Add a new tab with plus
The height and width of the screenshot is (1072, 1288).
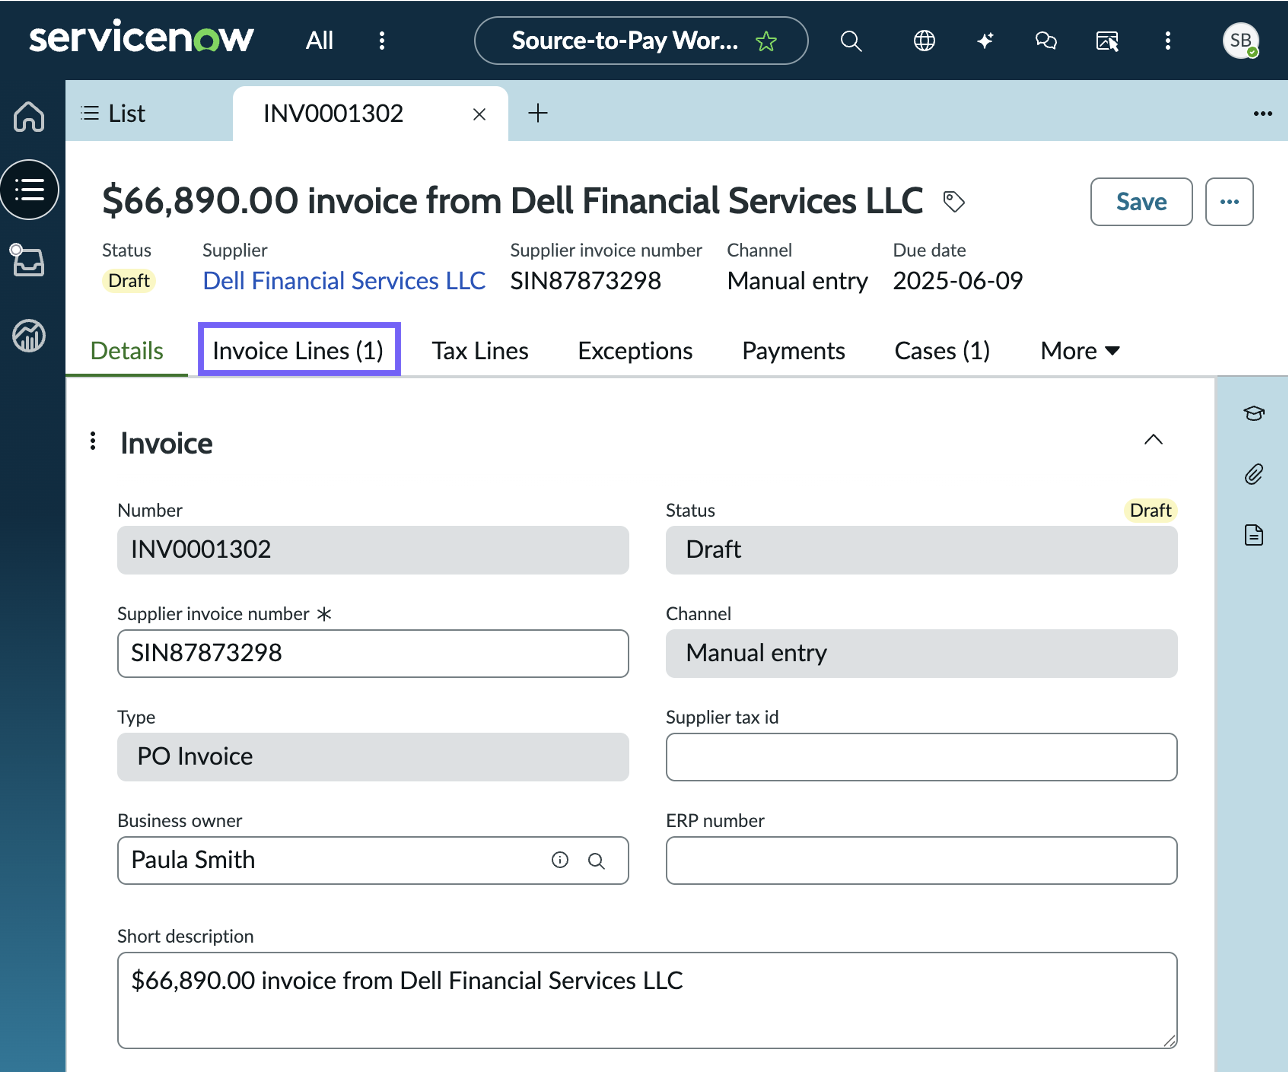pyautogui.click(x=538, y=113)
